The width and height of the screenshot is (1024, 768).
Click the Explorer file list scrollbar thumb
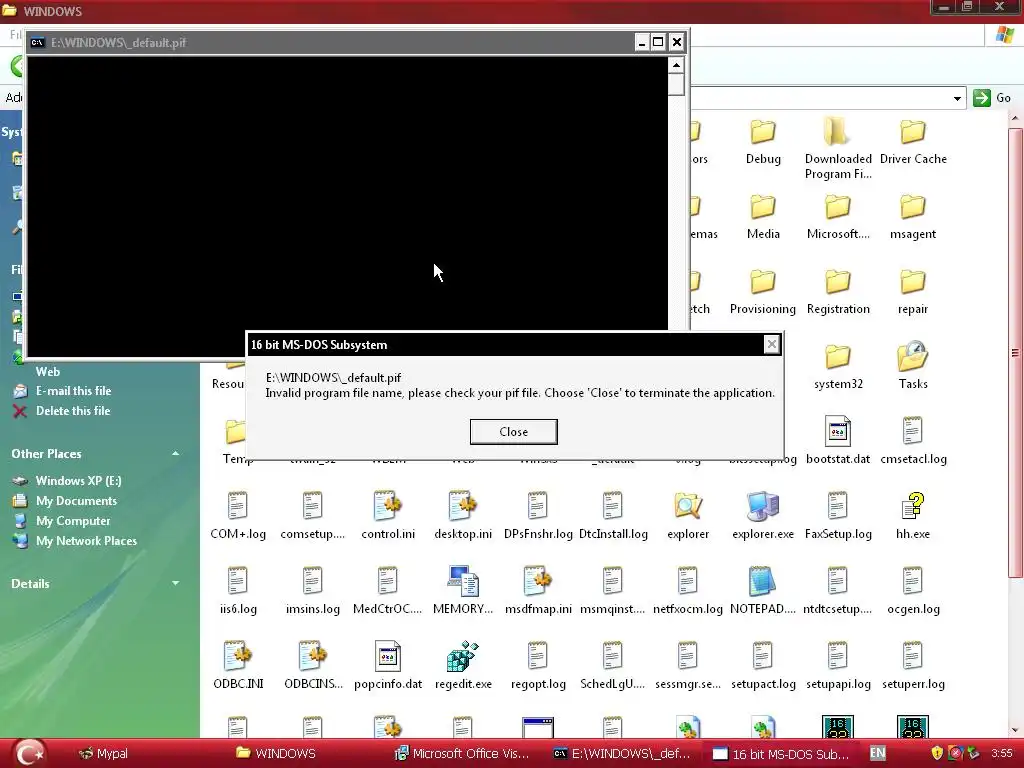pos(1014,353)
